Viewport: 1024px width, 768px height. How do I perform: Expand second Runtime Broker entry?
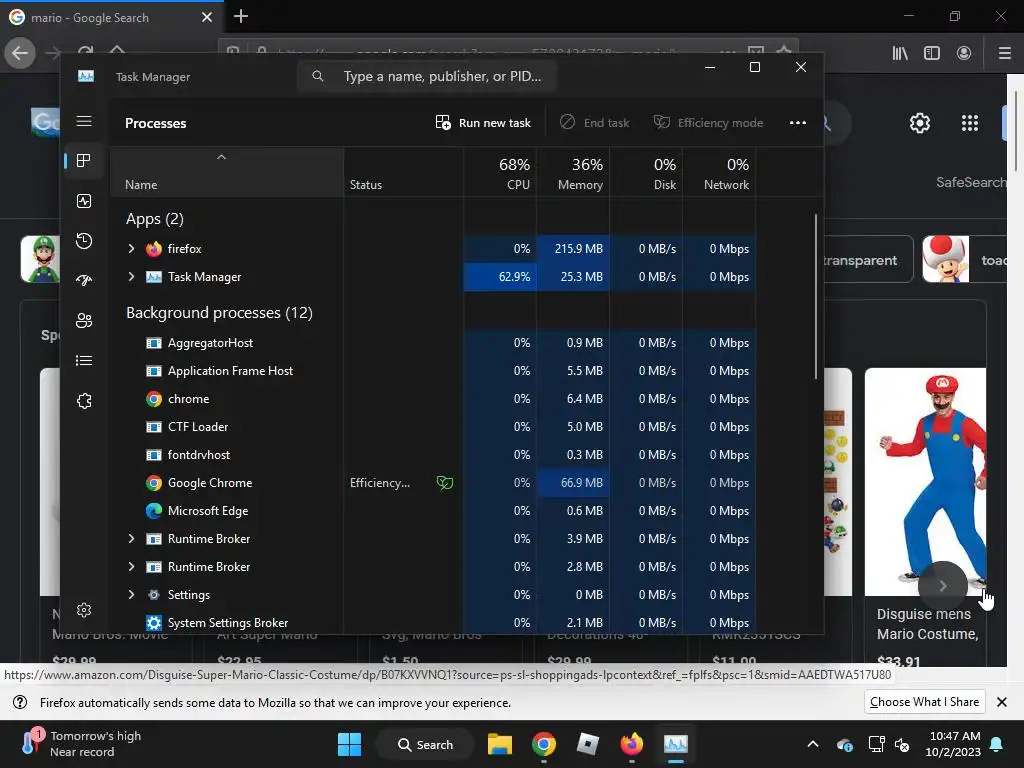tap(131, 567)
